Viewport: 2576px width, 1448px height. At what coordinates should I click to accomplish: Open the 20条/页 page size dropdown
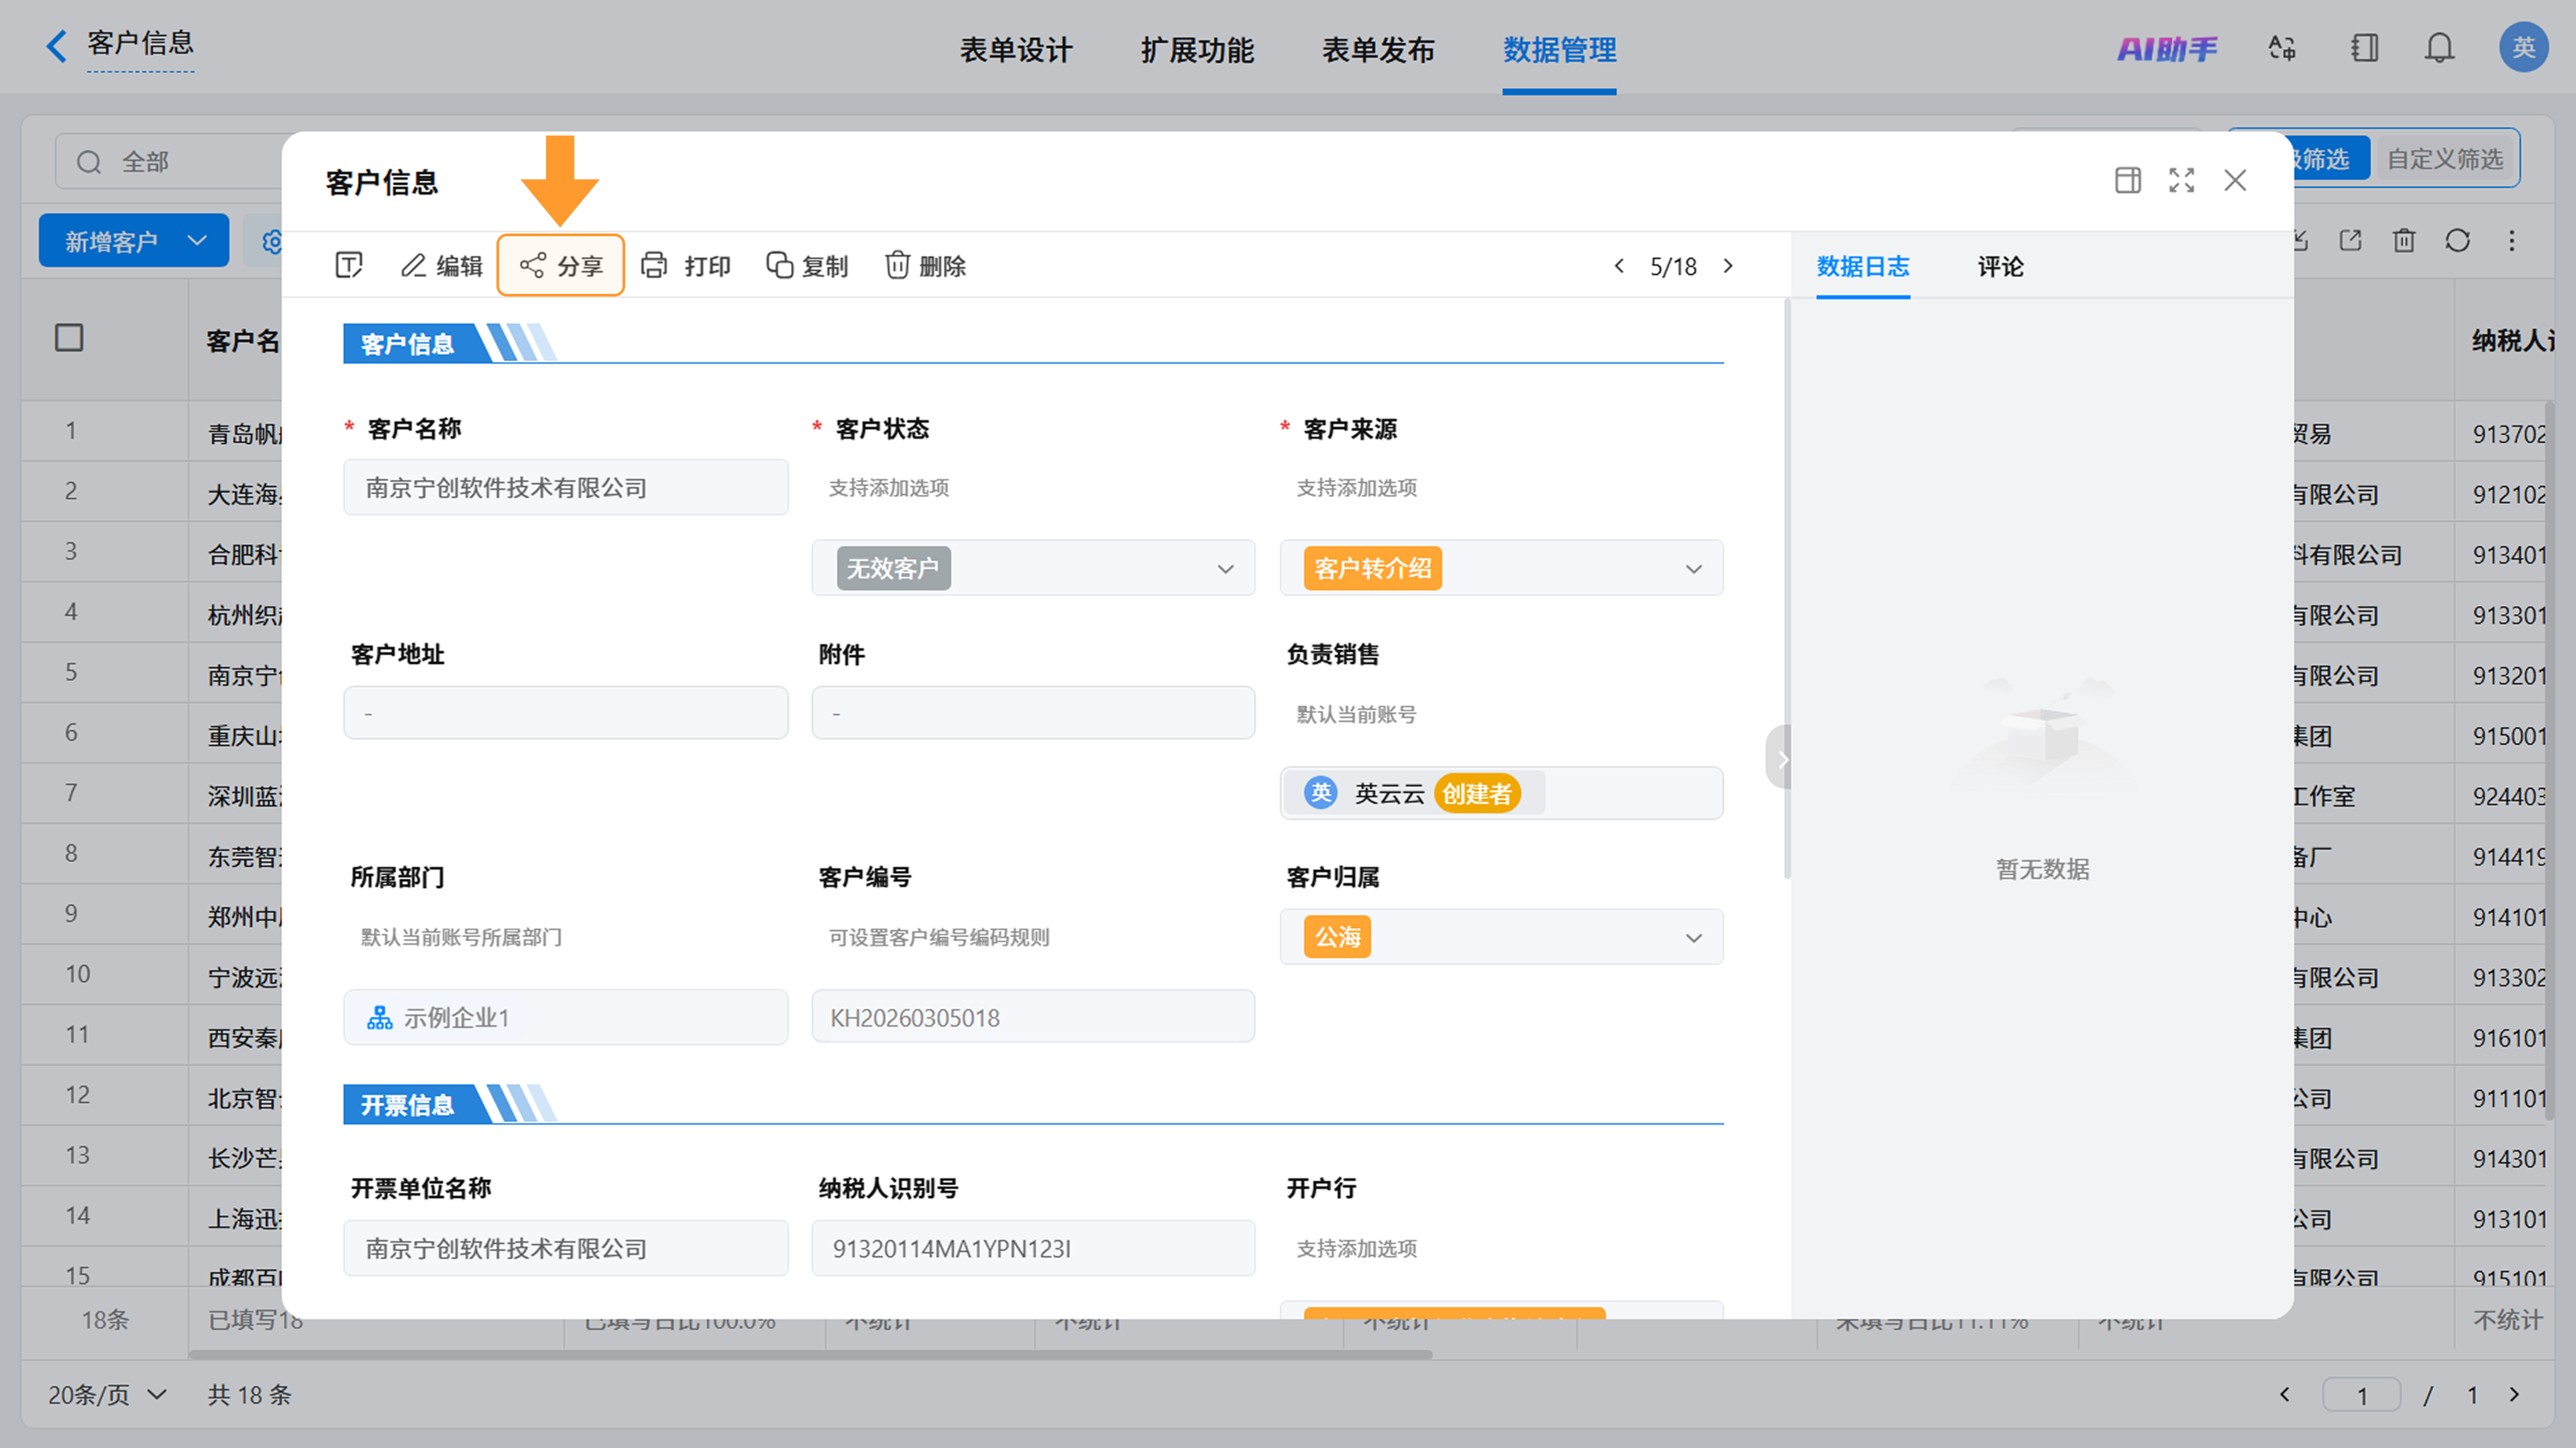(x=108, y=1394)
